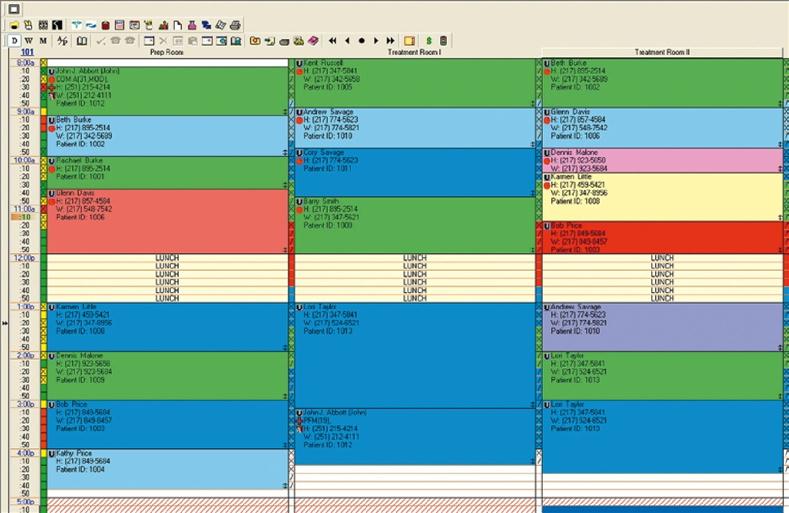Viewport: 789px width, 513px height.
Task: Click the pink flask icon in toolbar
Action: pos(191,24)
